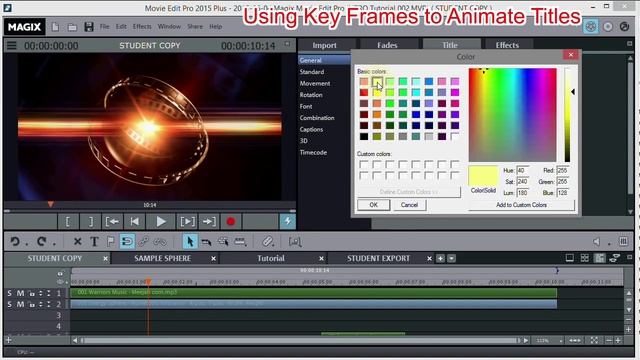Create a new project with the blank-page icon

pos(55,27)
